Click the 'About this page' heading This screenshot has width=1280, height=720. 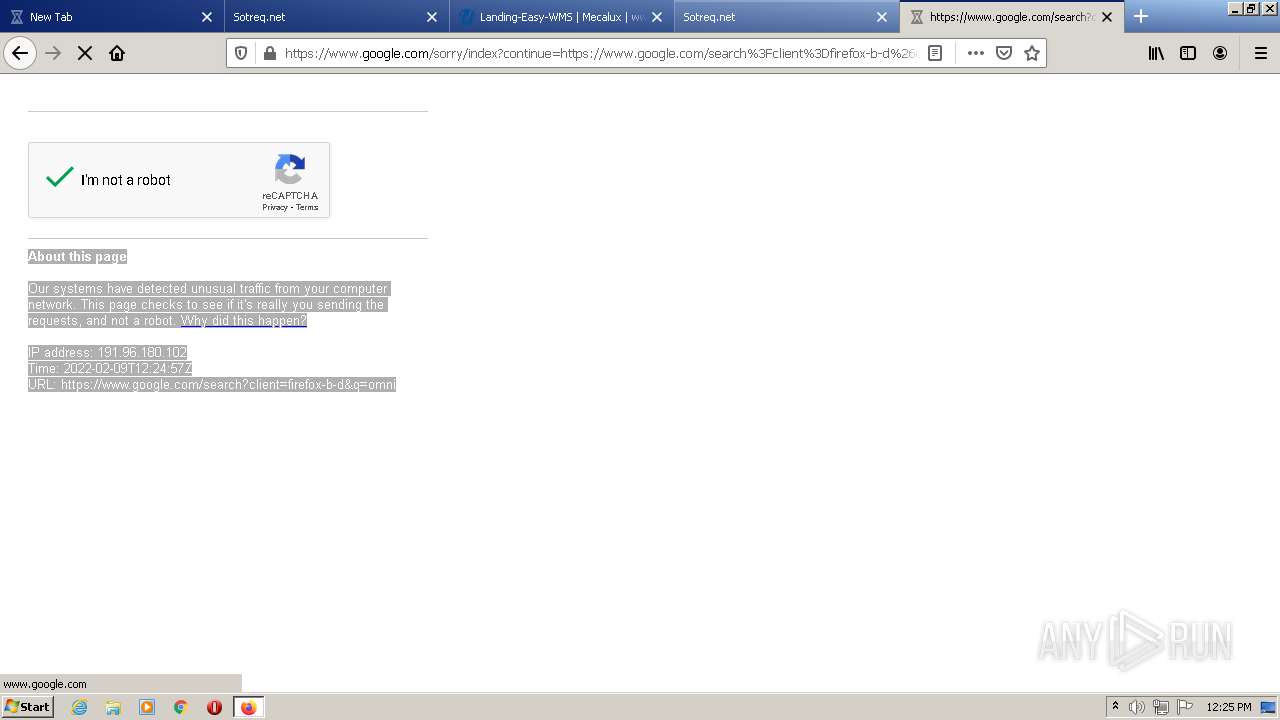click(x=77, y=257)
